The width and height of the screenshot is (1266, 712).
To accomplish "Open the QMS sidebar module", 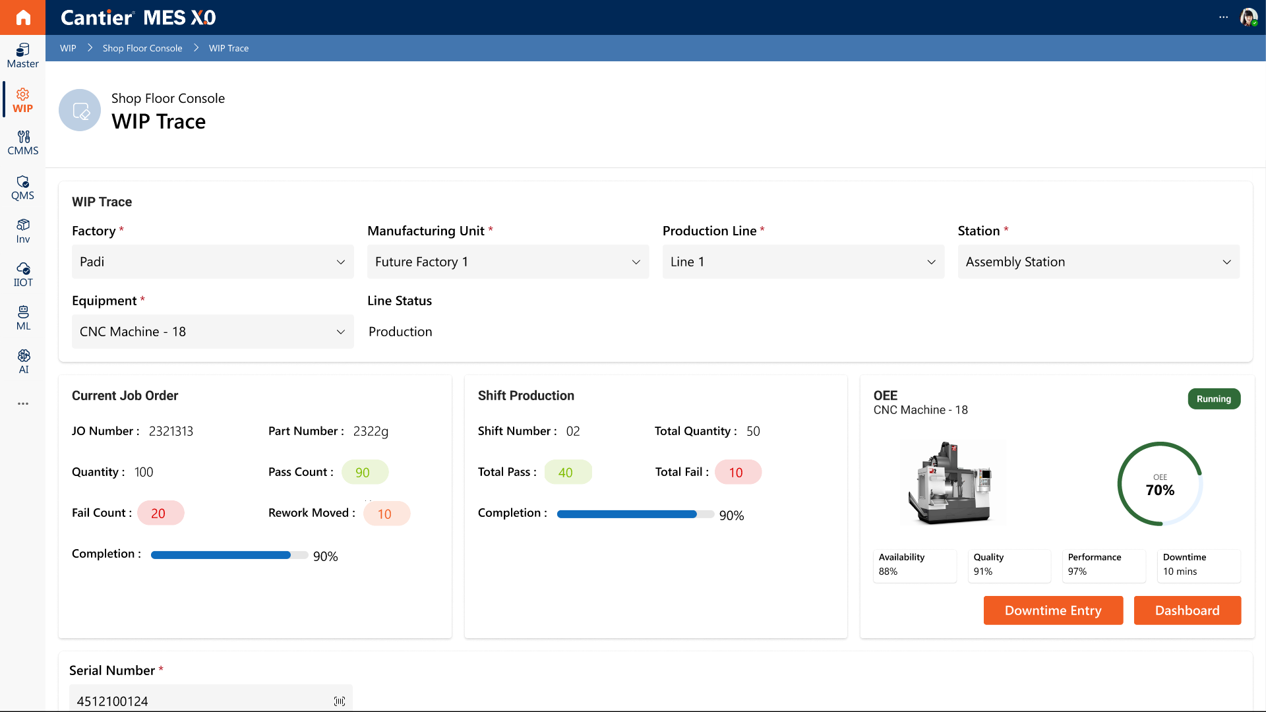I will [23, 188].
